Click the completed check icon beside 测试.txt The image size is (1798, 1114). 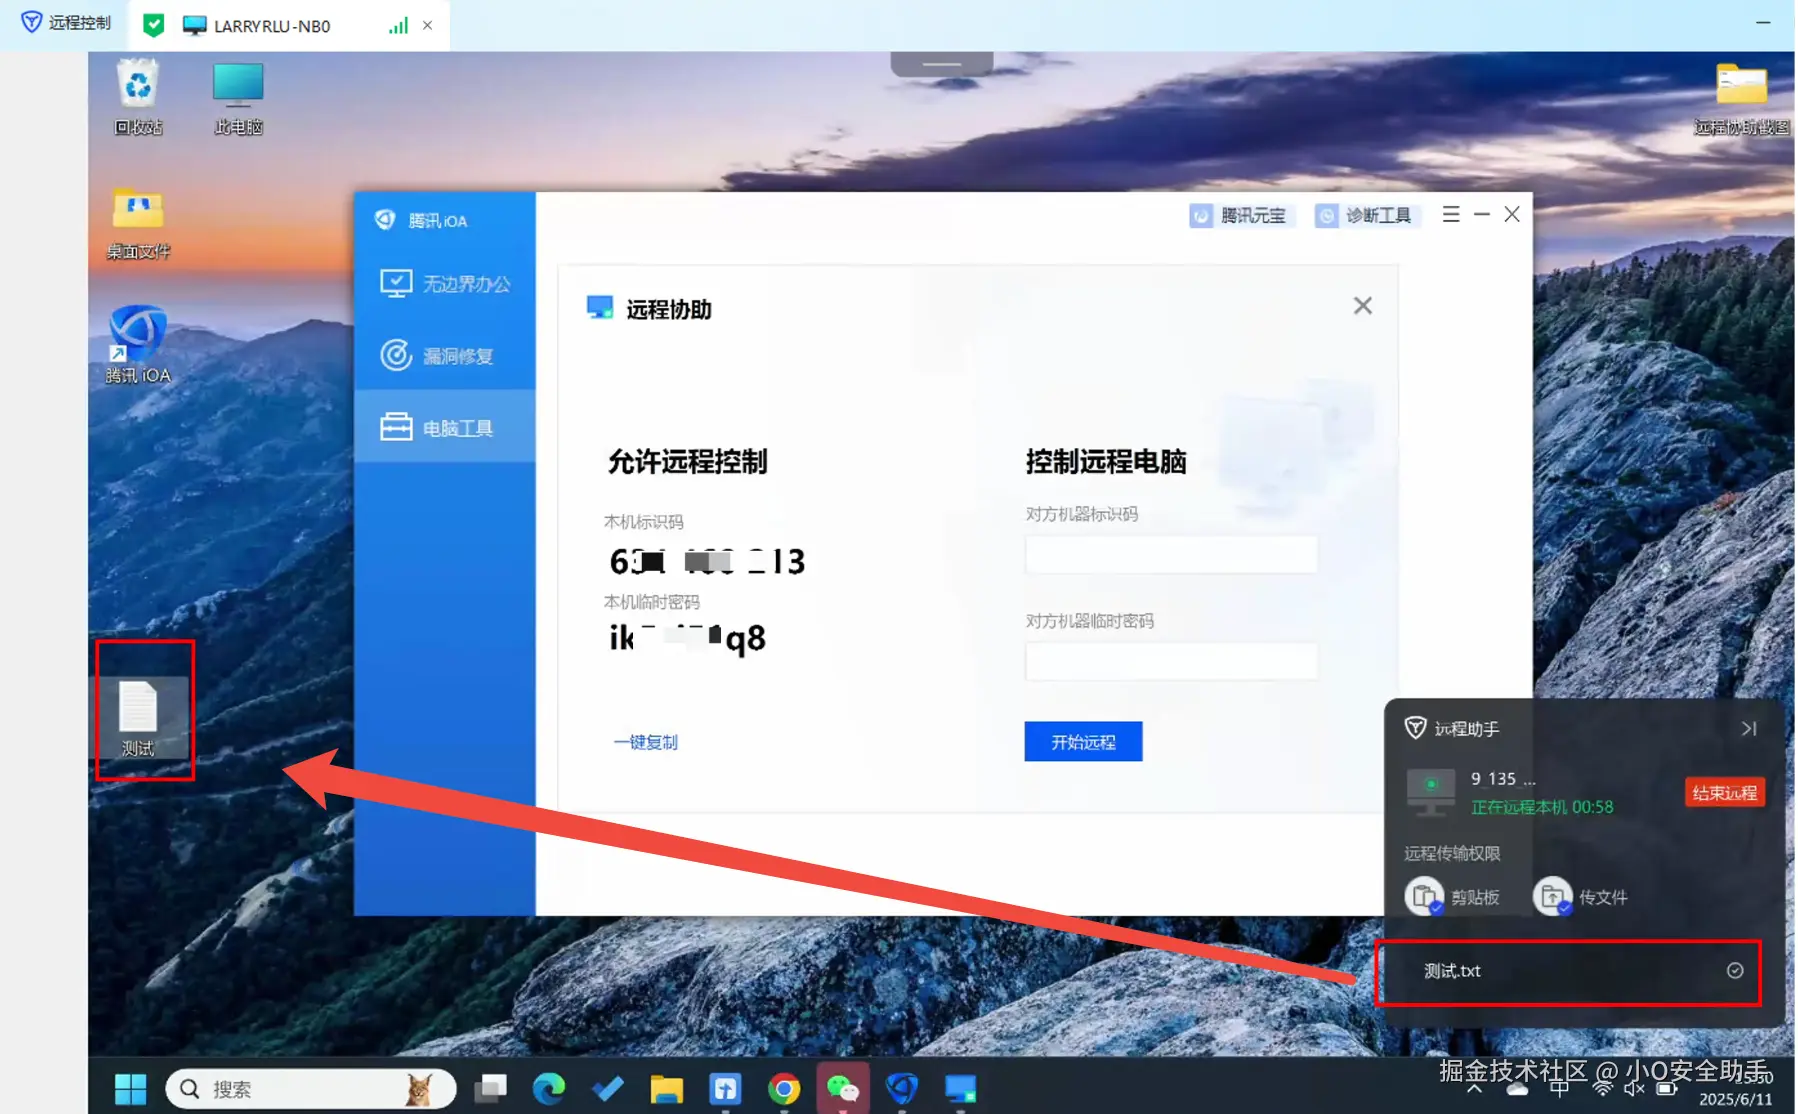pos(1735,971)
